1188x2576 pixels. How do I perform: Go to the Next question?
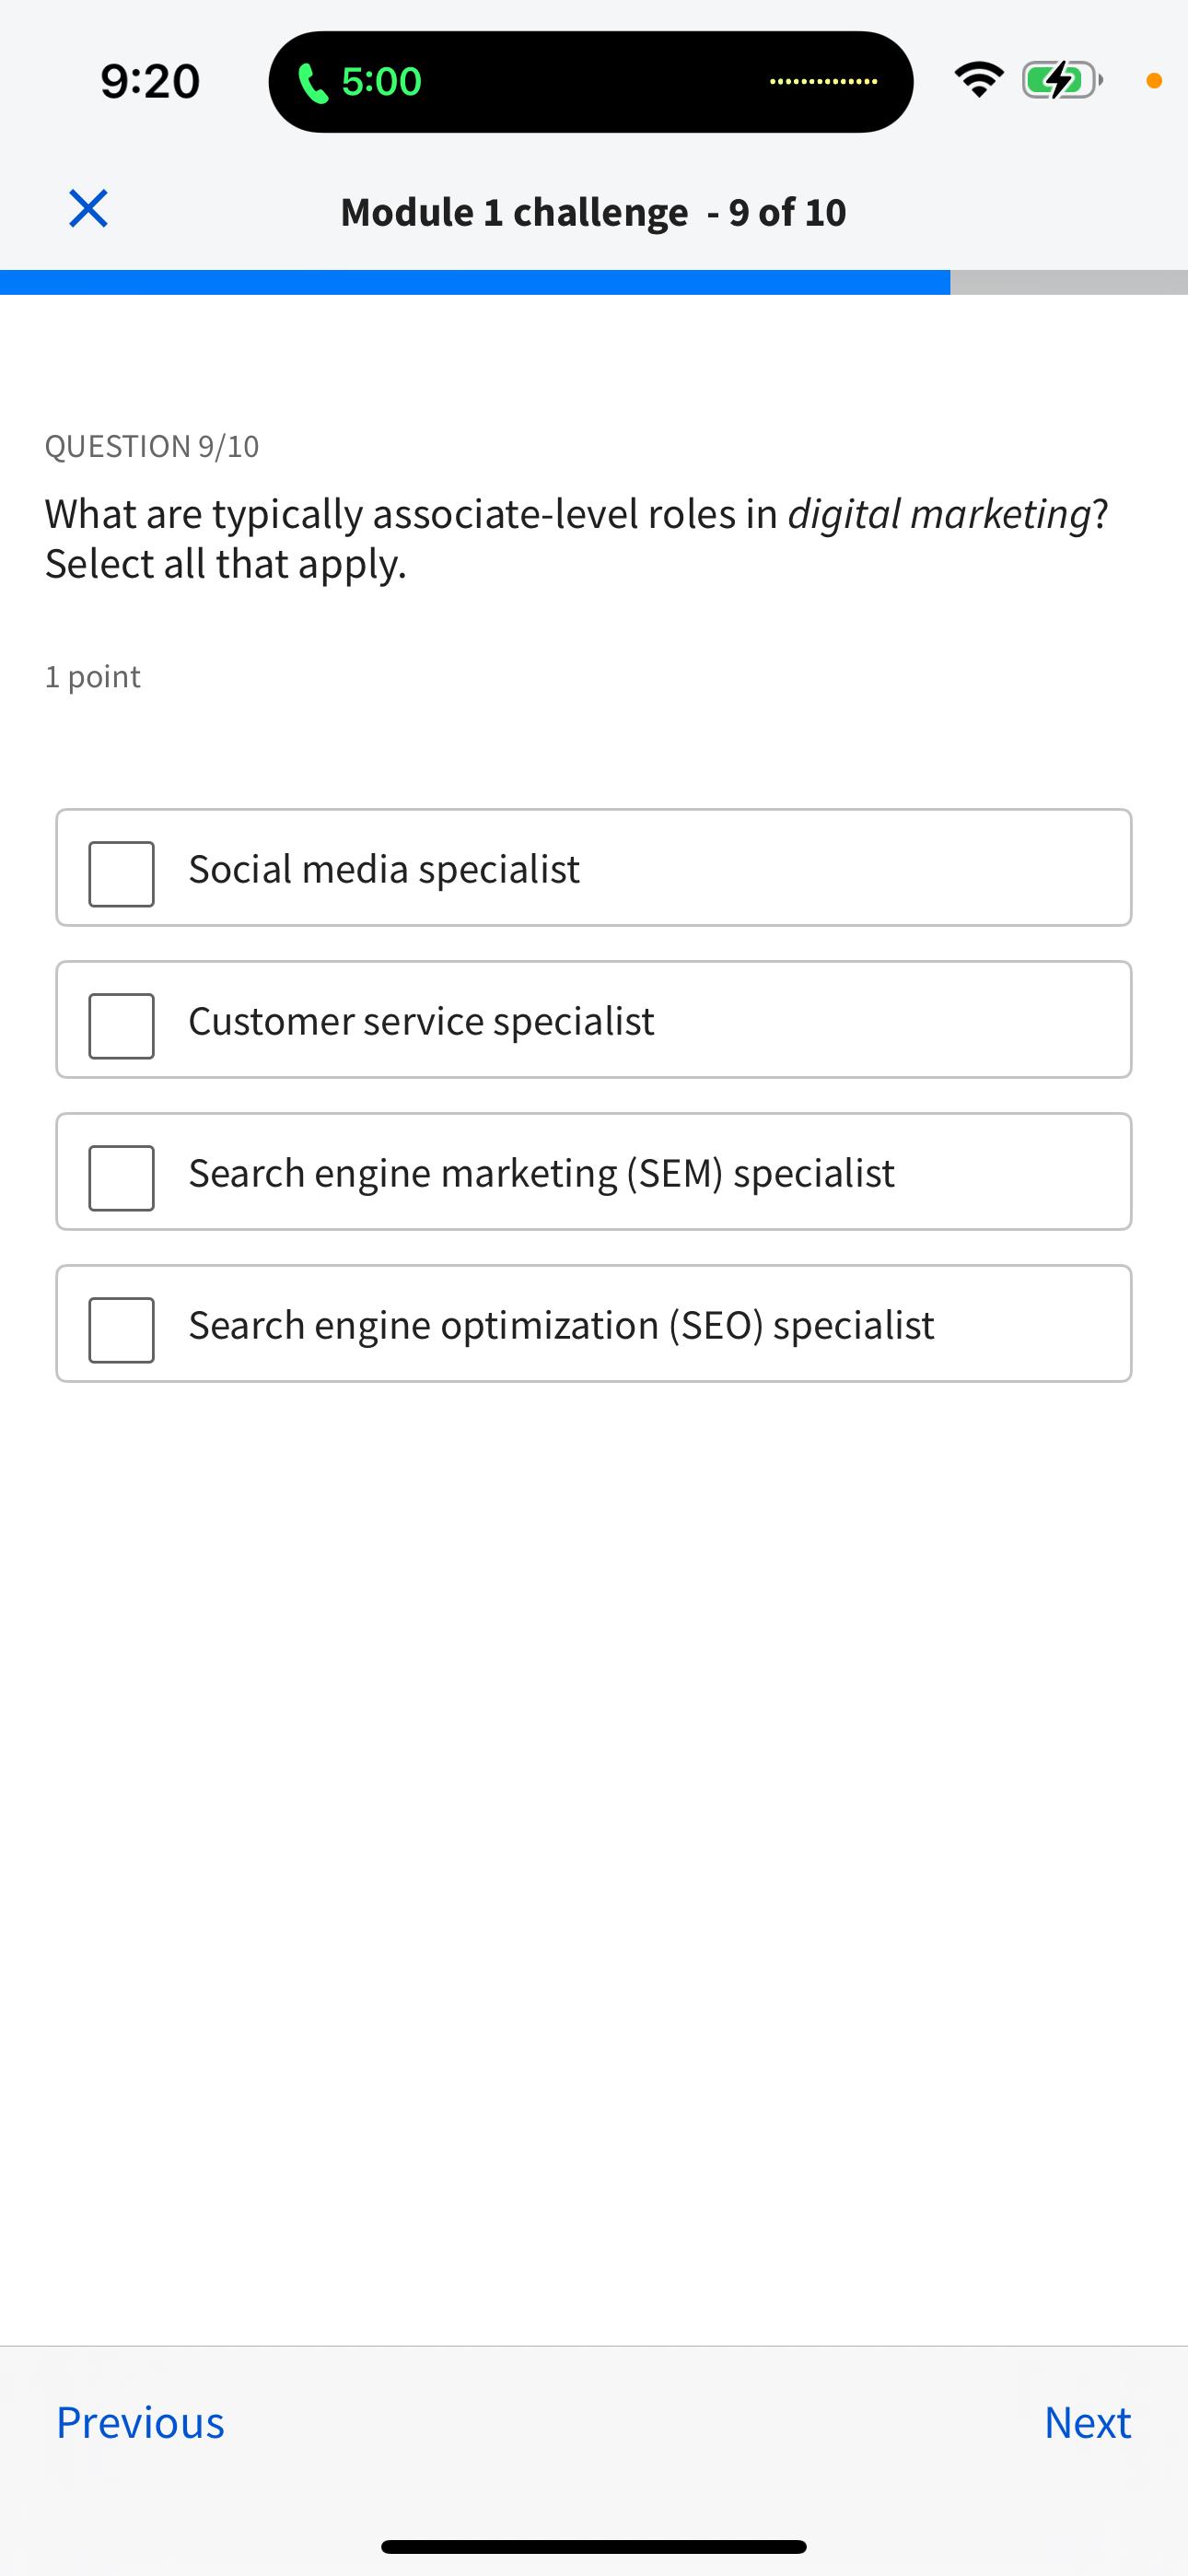1087,2422
